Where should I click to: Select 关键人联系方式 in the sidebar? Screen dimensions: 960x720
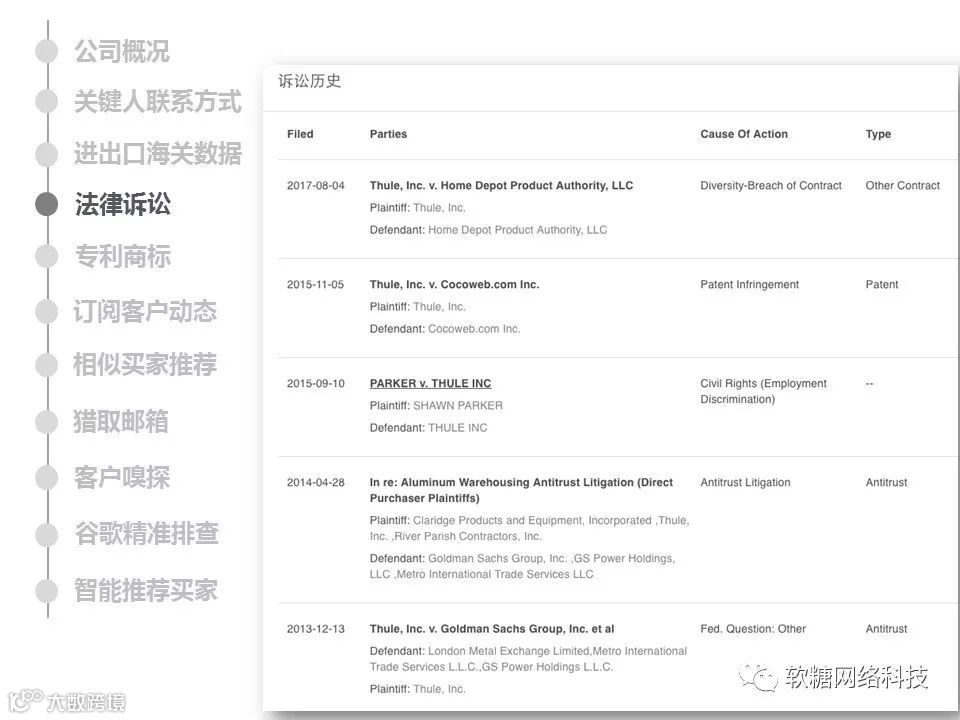point(158,102)
